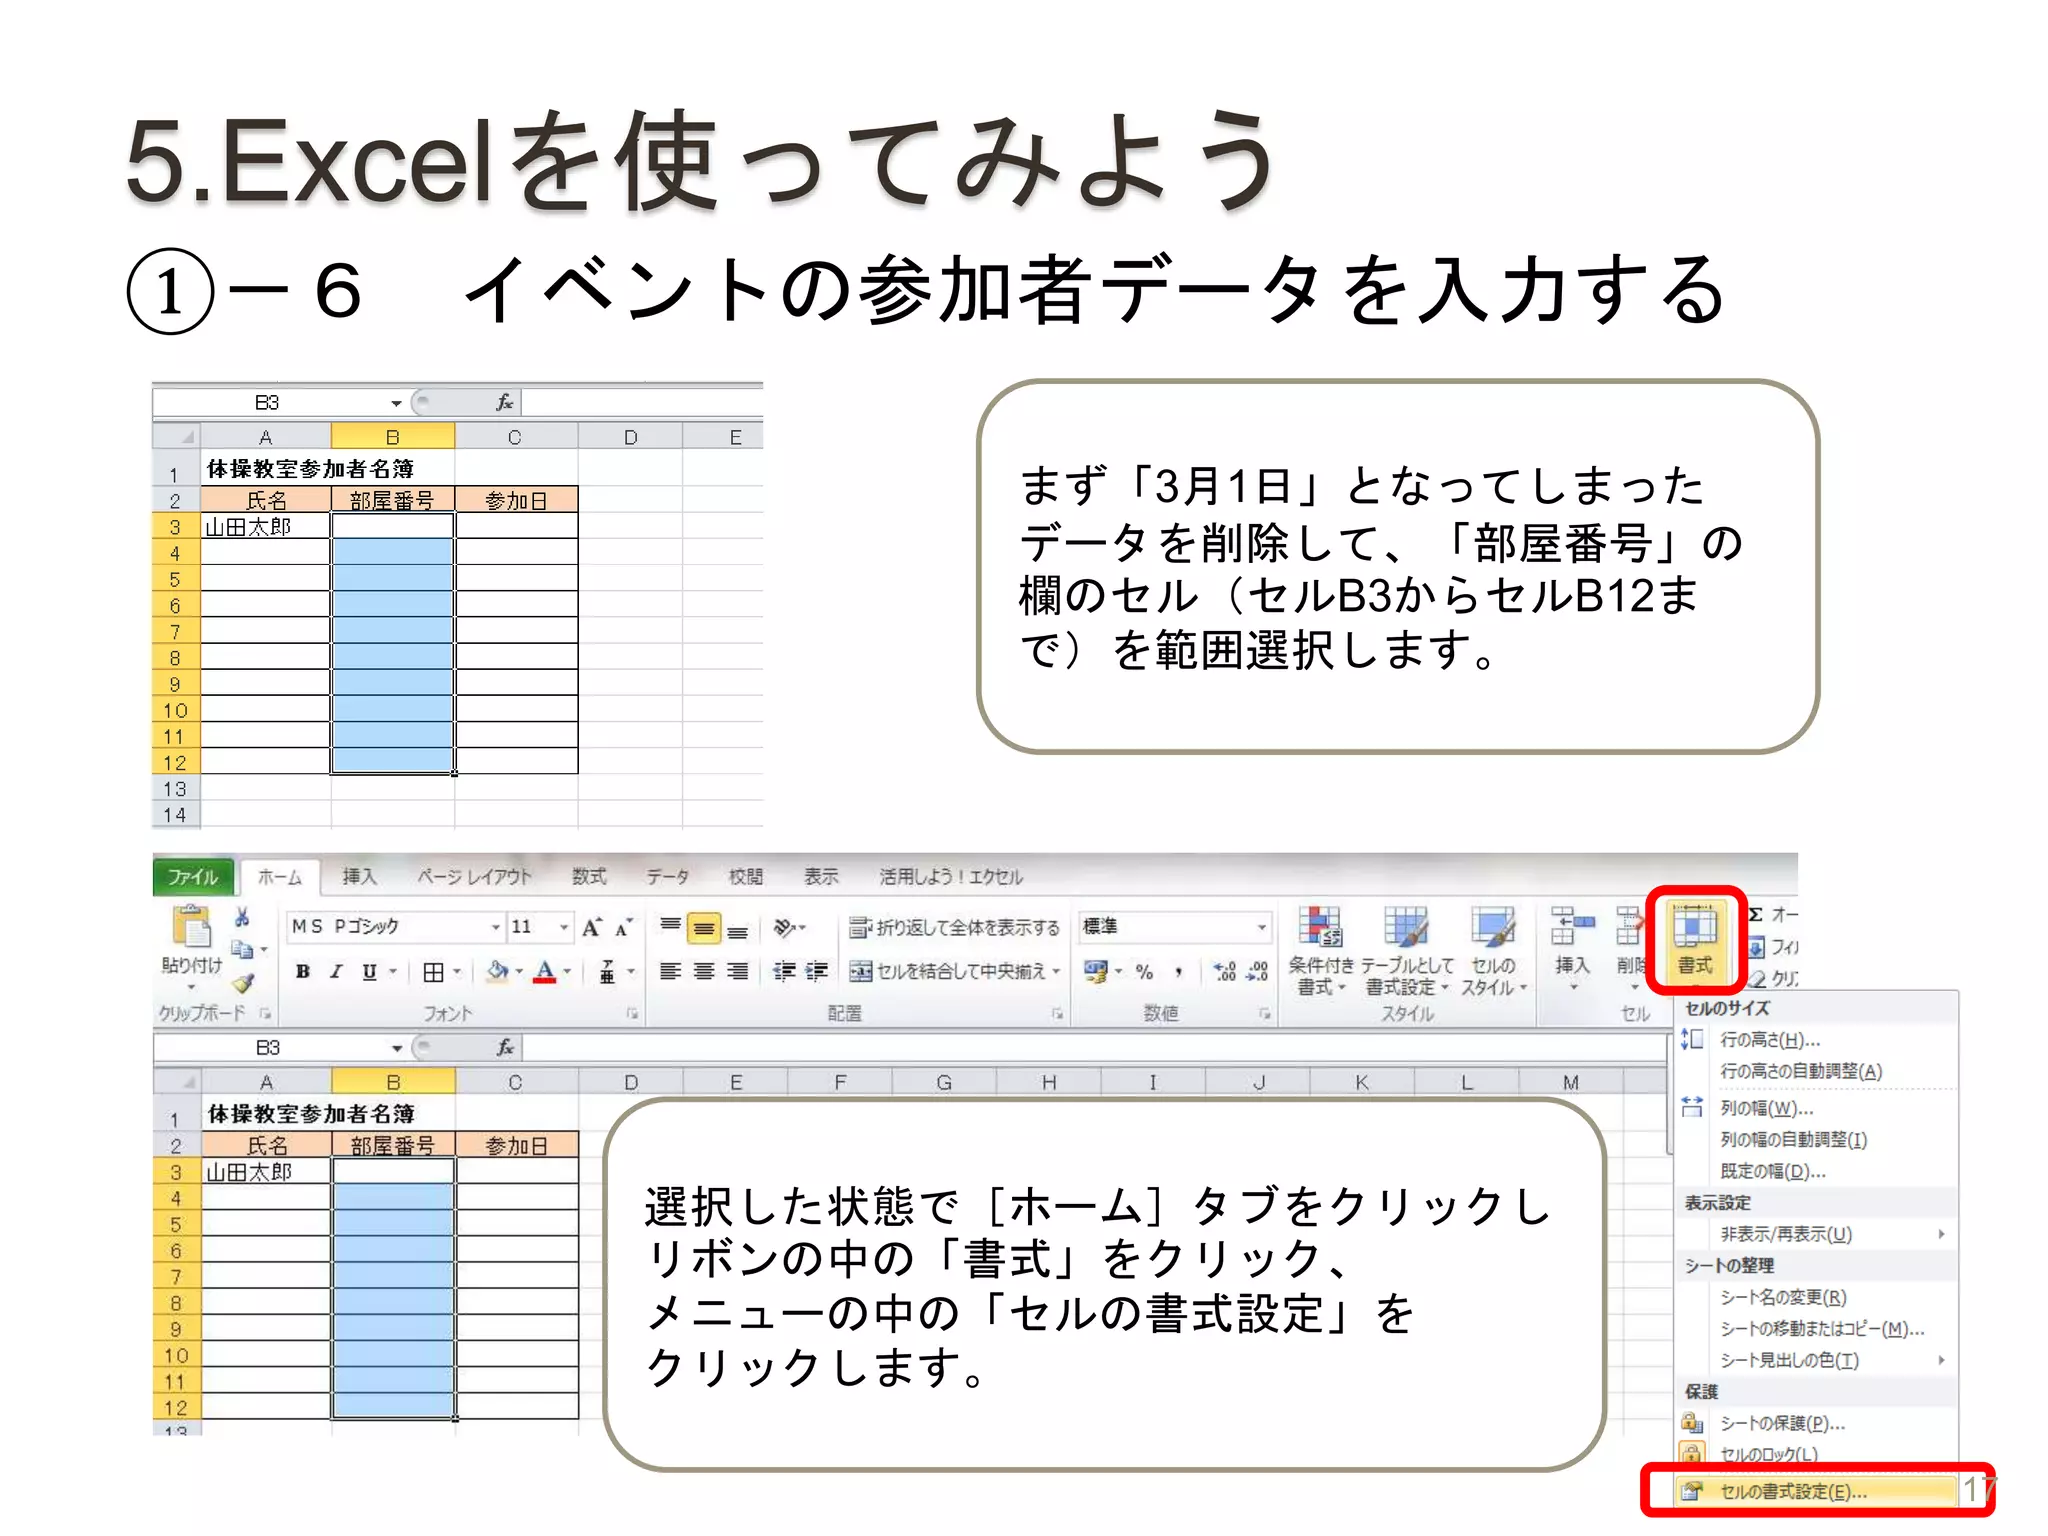
Task: Click the accounting currency format icon
Action: [x=1096, y=971]
